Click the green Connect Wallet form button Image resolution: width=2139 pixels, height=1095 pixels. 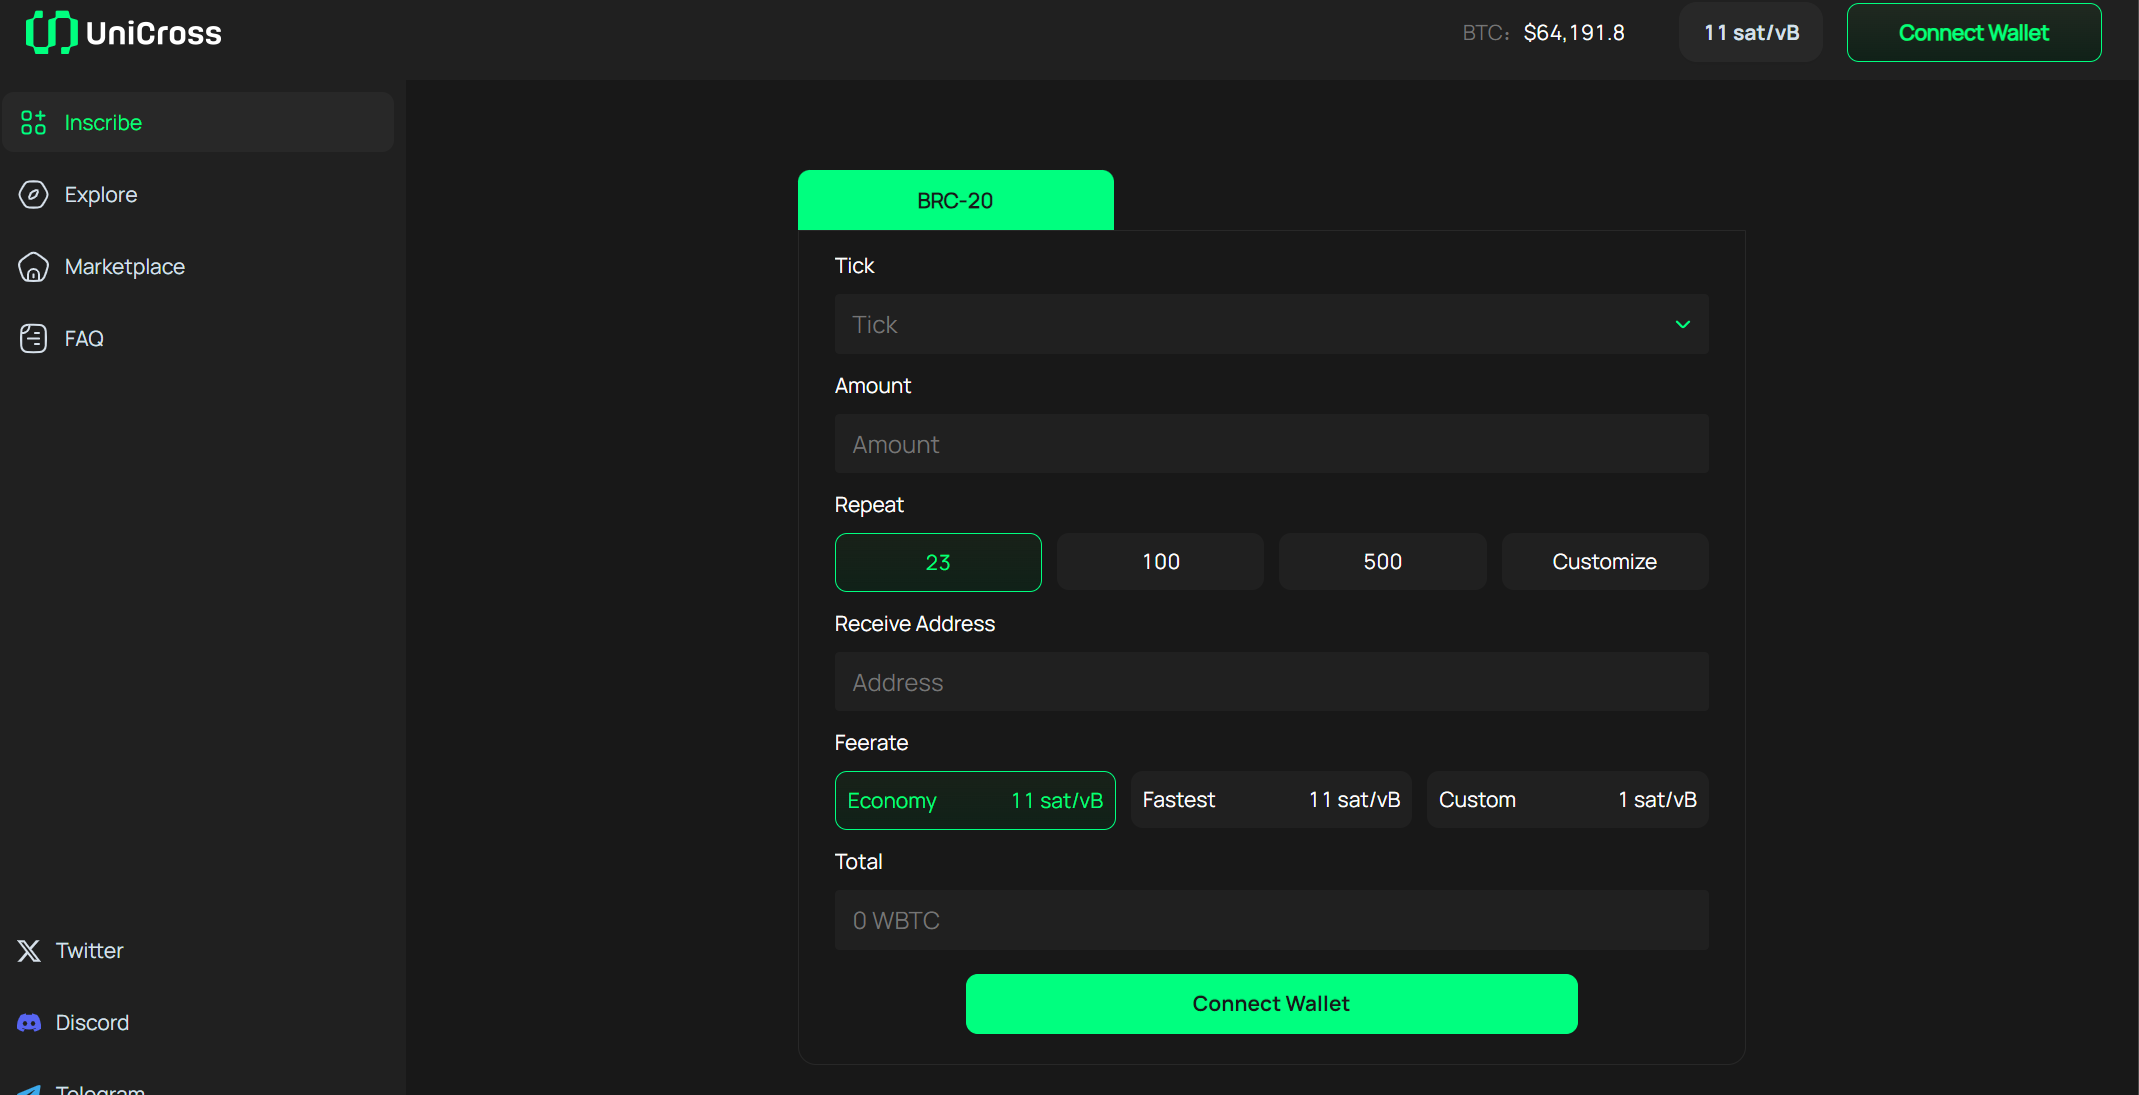click(x=1271, y=1003)
